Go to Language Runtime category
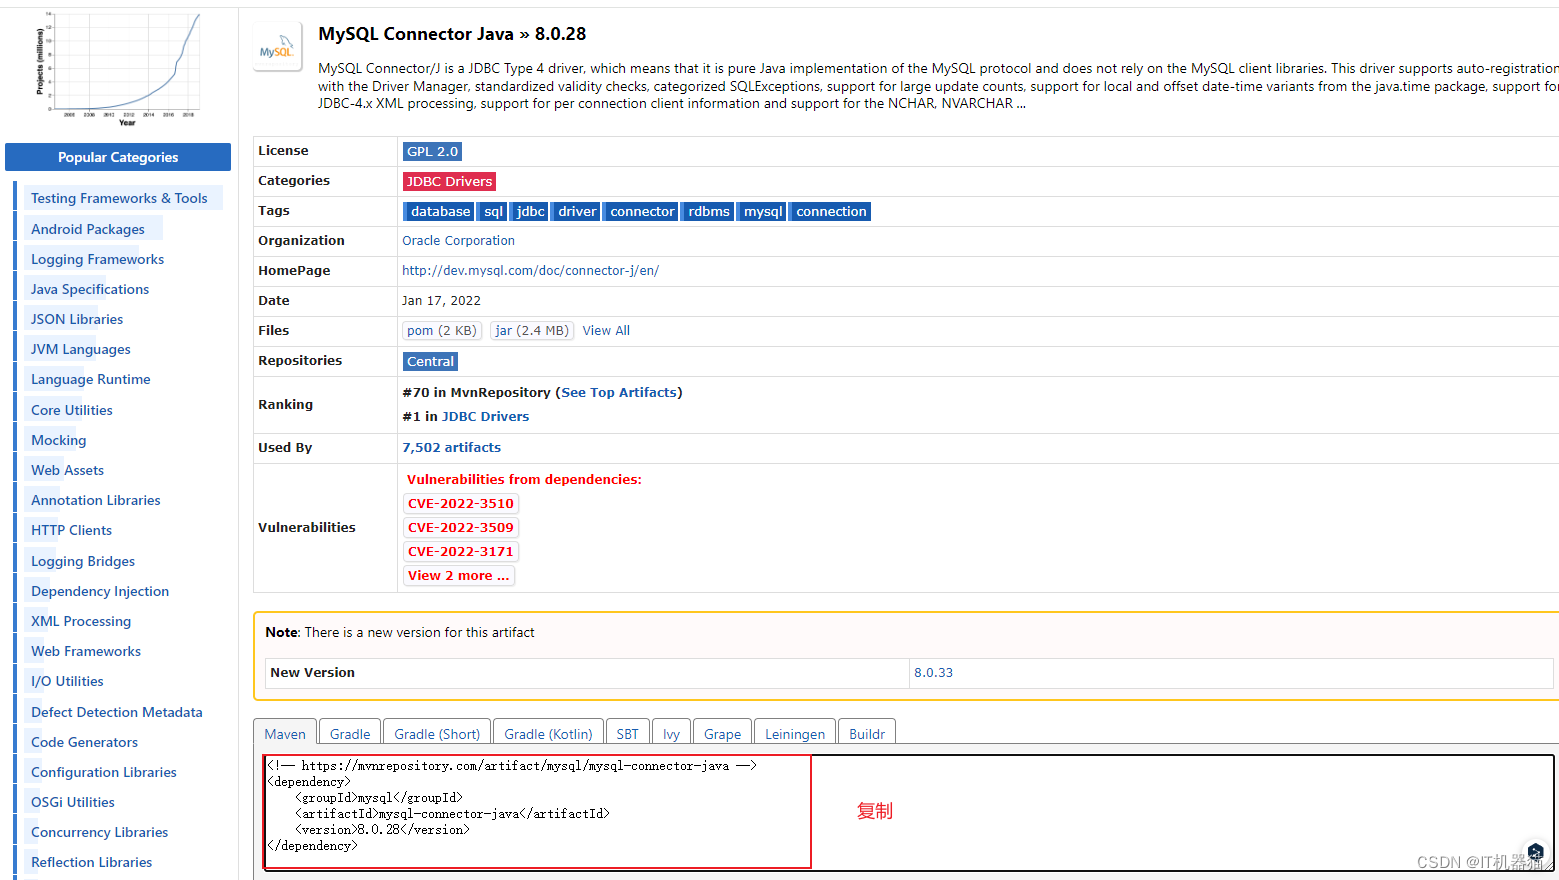Screen dimensions: 1559x880 (91, 379)
